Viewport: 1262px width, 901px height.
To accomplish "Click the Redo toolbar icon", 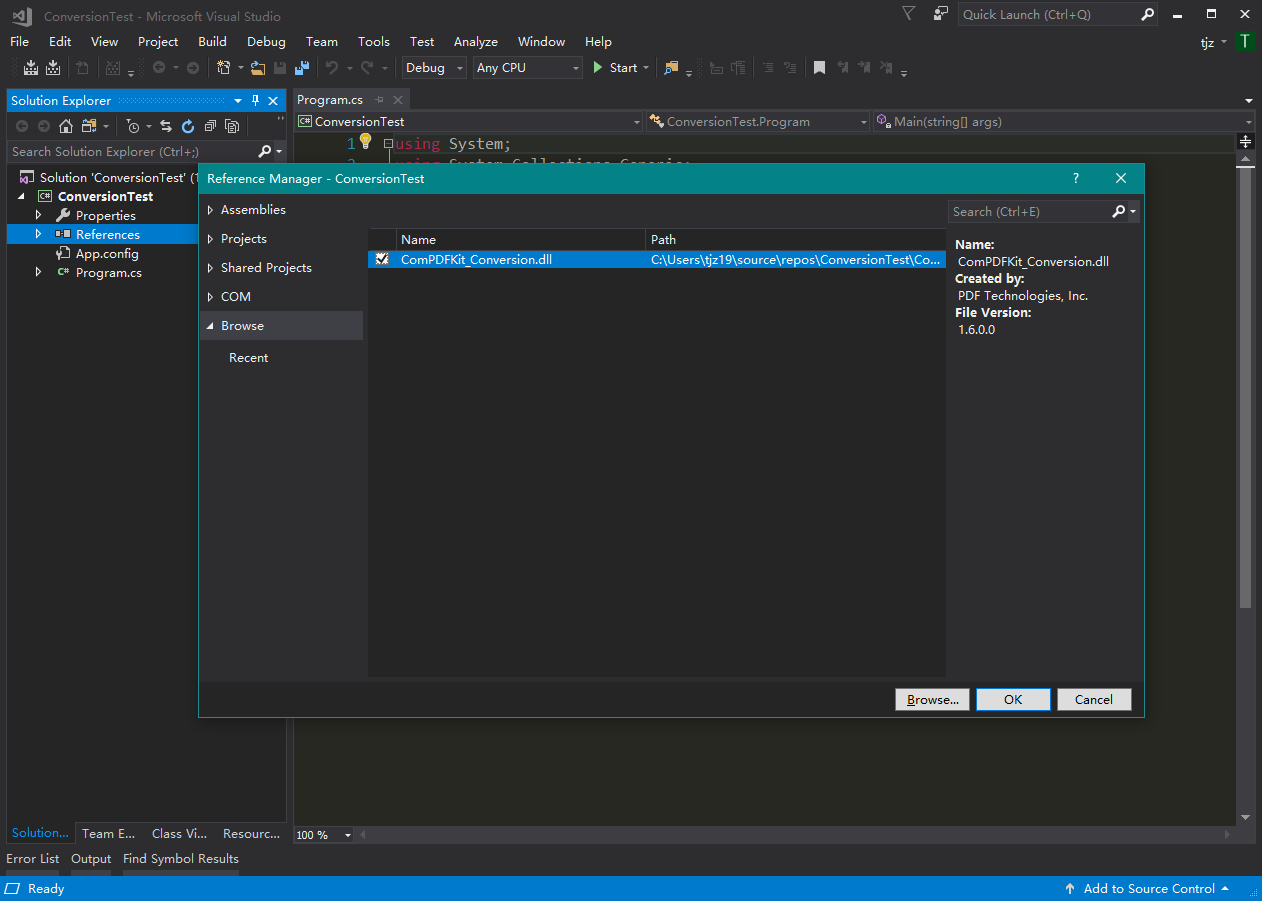I will pos(367,68).
